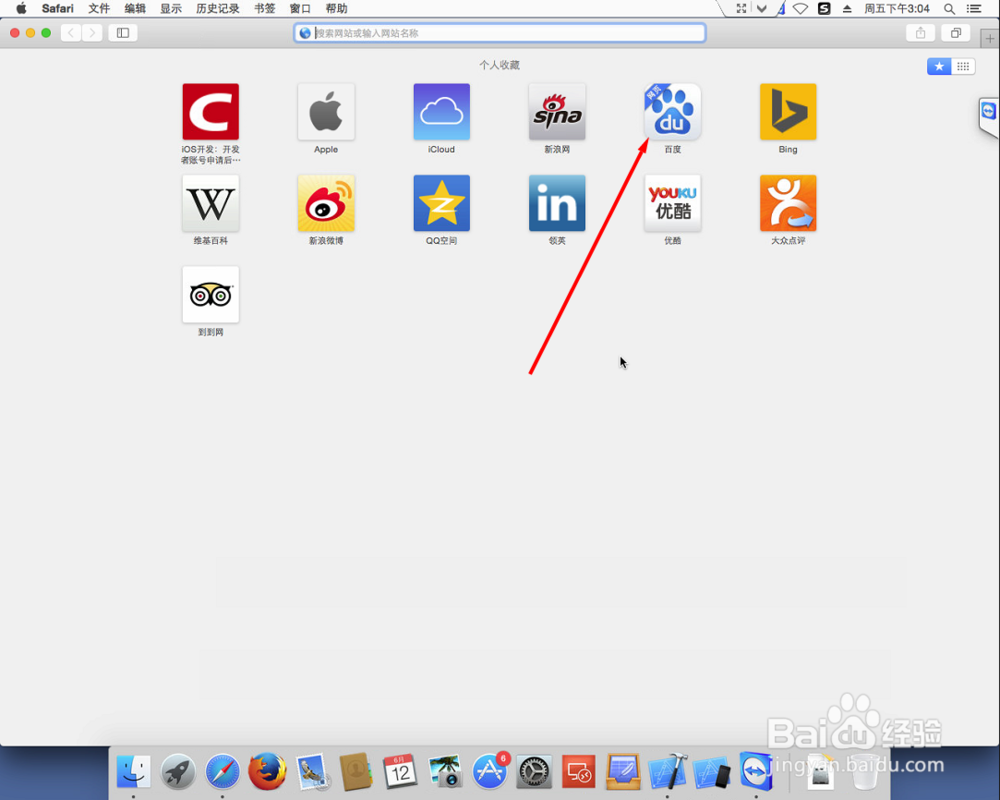Open Finder from the Dock
Viewport: 1000px width, 800px height.
pos(134,771)
